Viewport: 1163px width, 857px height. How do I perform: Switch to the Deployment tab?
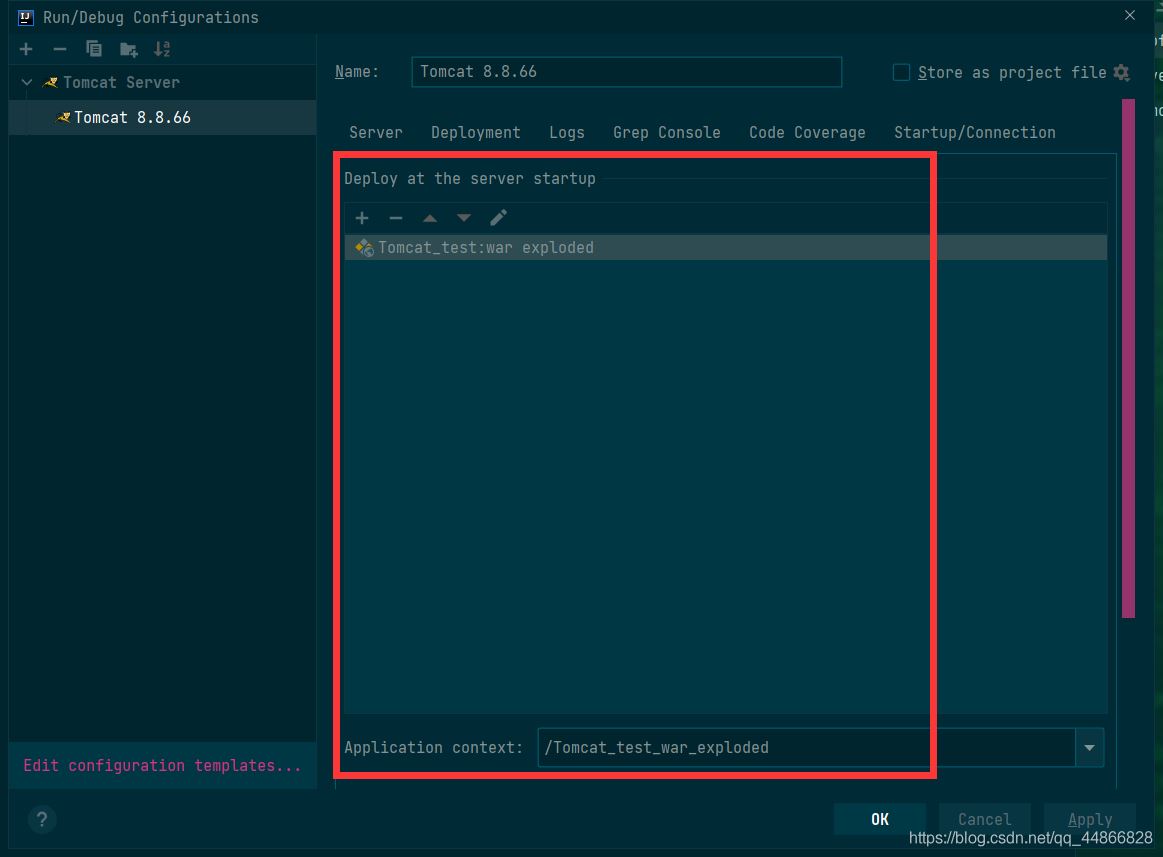point(475,133)
